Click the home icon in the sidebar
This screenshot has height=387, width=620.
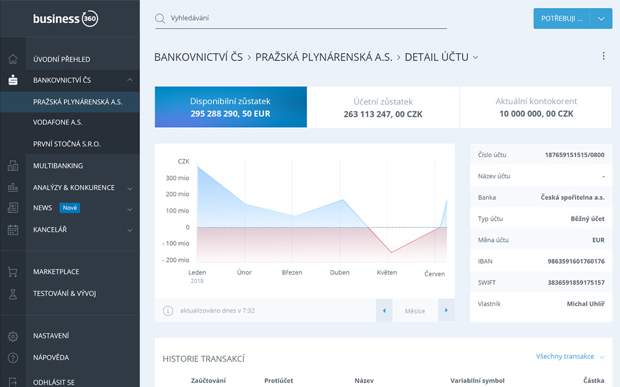[x=13, y=59]
